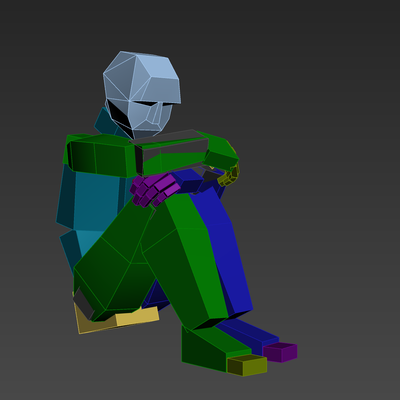Click the purple toe box
400x400 pixels.
(x=280, y=352)
